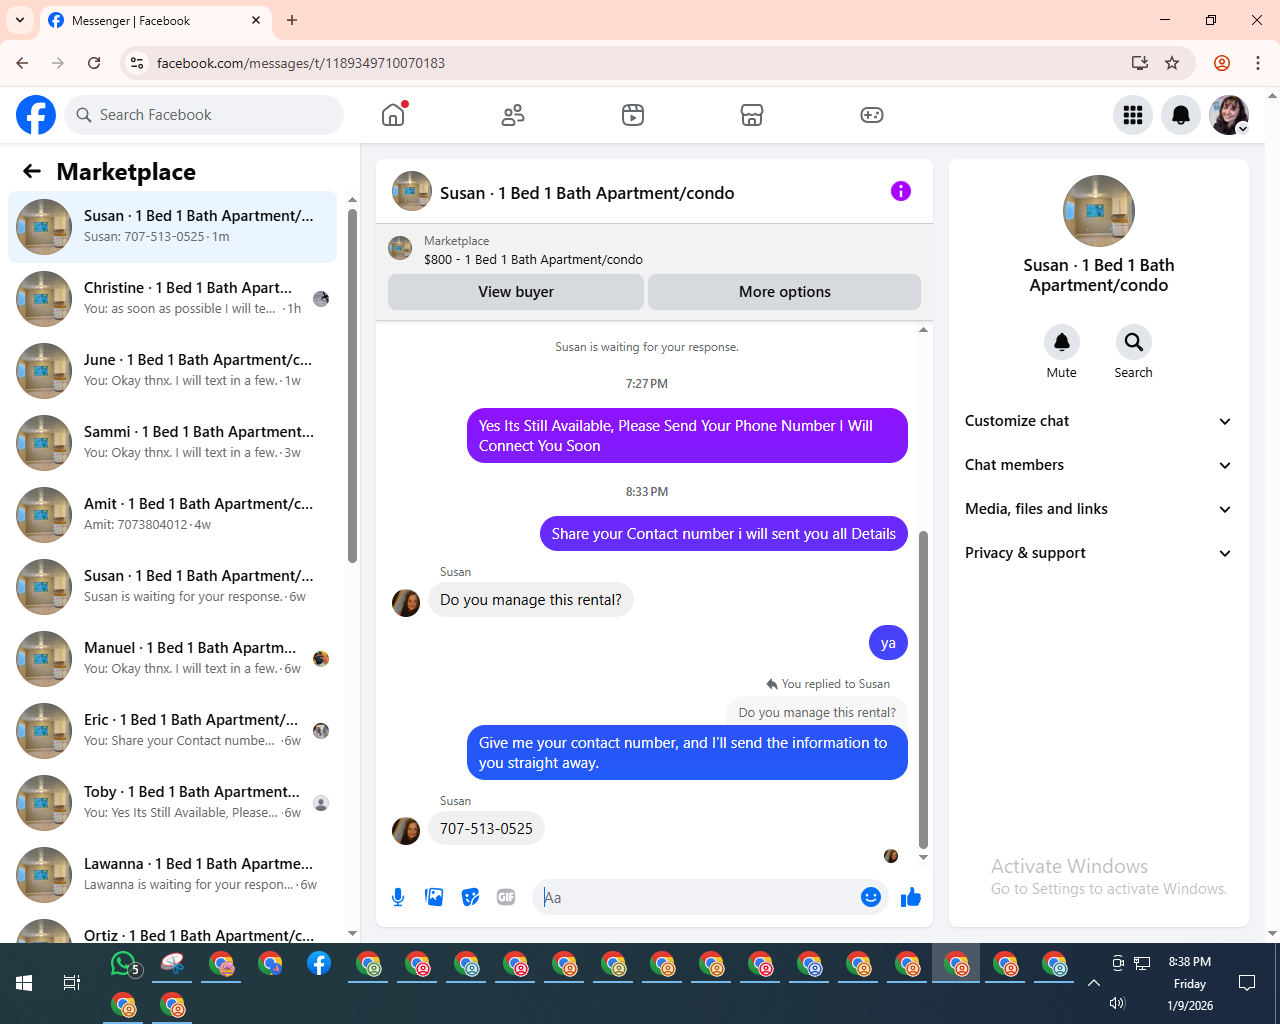Open the Windows Start menu
The width and height of the screenshot is (1280, 1024).
point(24,983)
